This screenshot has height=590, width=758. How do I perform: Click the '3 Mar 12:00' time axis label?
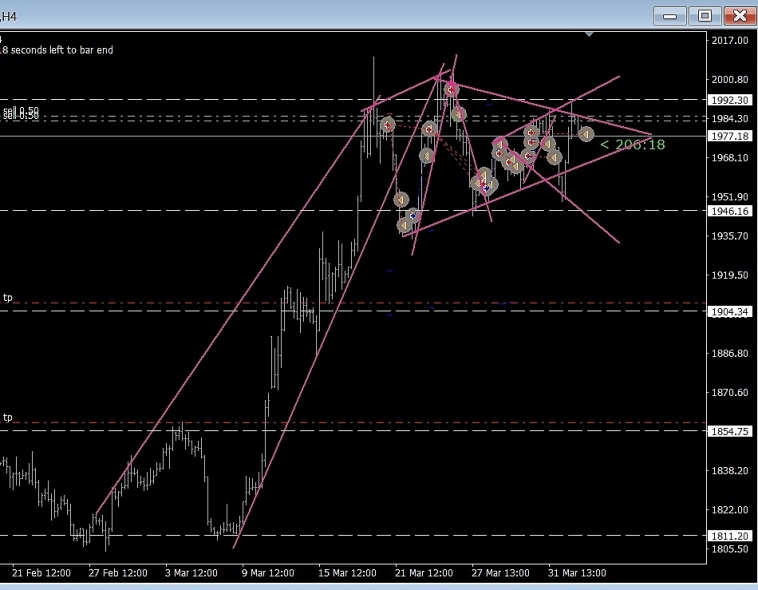pos(191,573)
